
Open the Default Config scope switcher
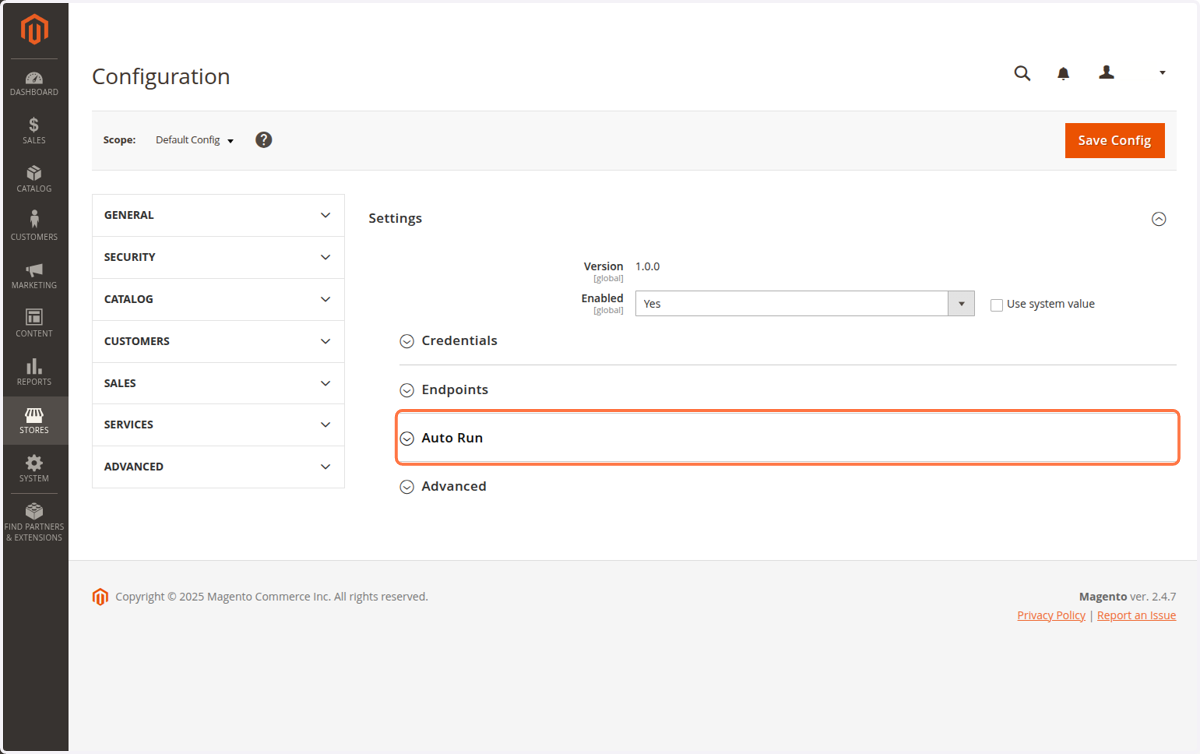pyautogui.click(x=195, y=140)
